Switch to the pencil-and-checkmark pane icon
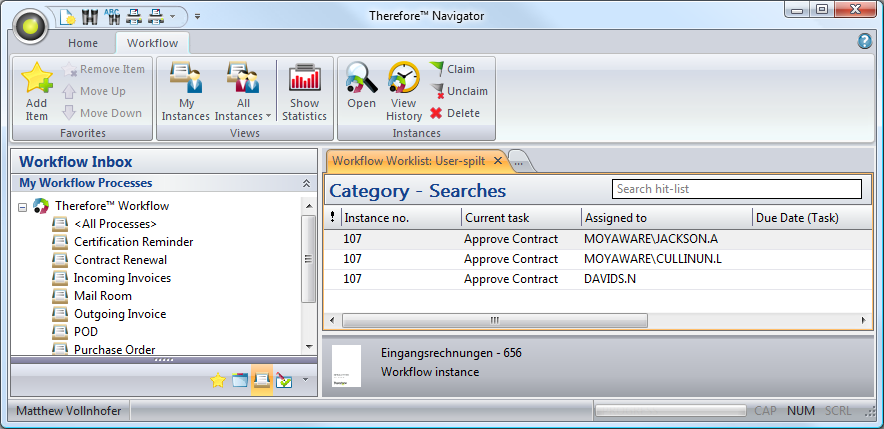884x429 pixels. (284, 381)
